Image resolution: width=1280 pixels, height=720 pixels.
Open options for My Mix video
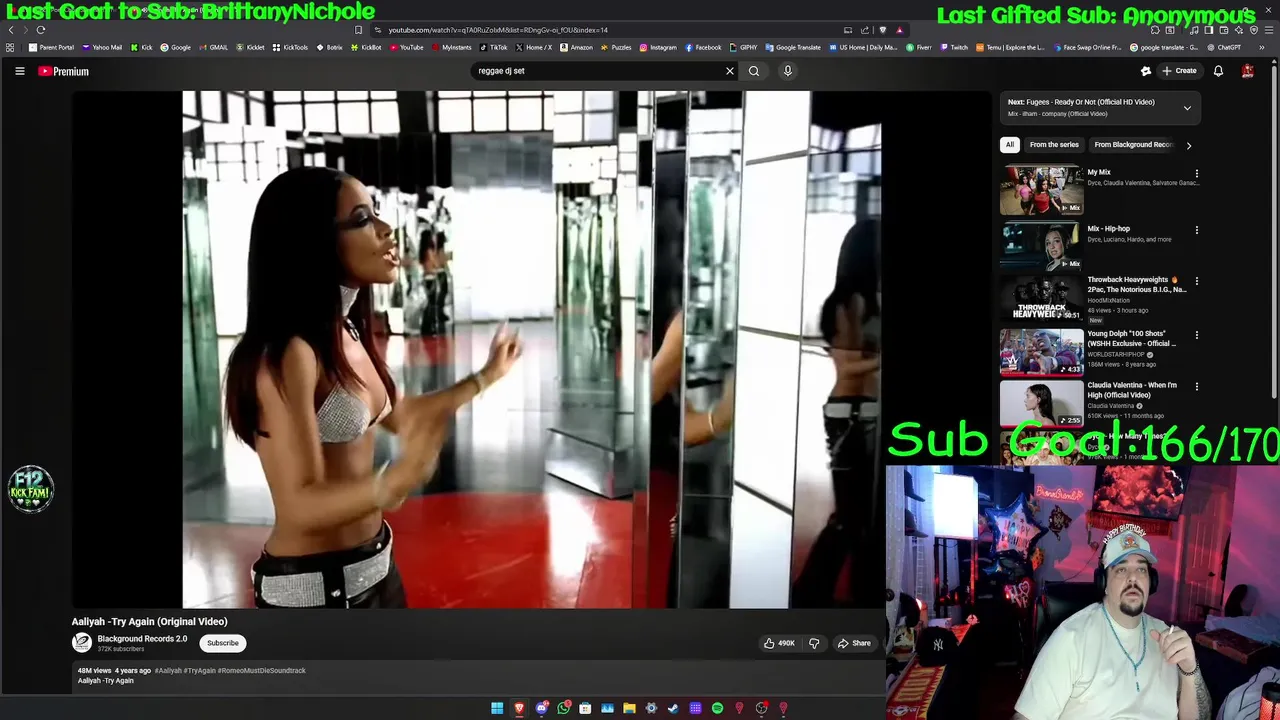pos(1196,174)
